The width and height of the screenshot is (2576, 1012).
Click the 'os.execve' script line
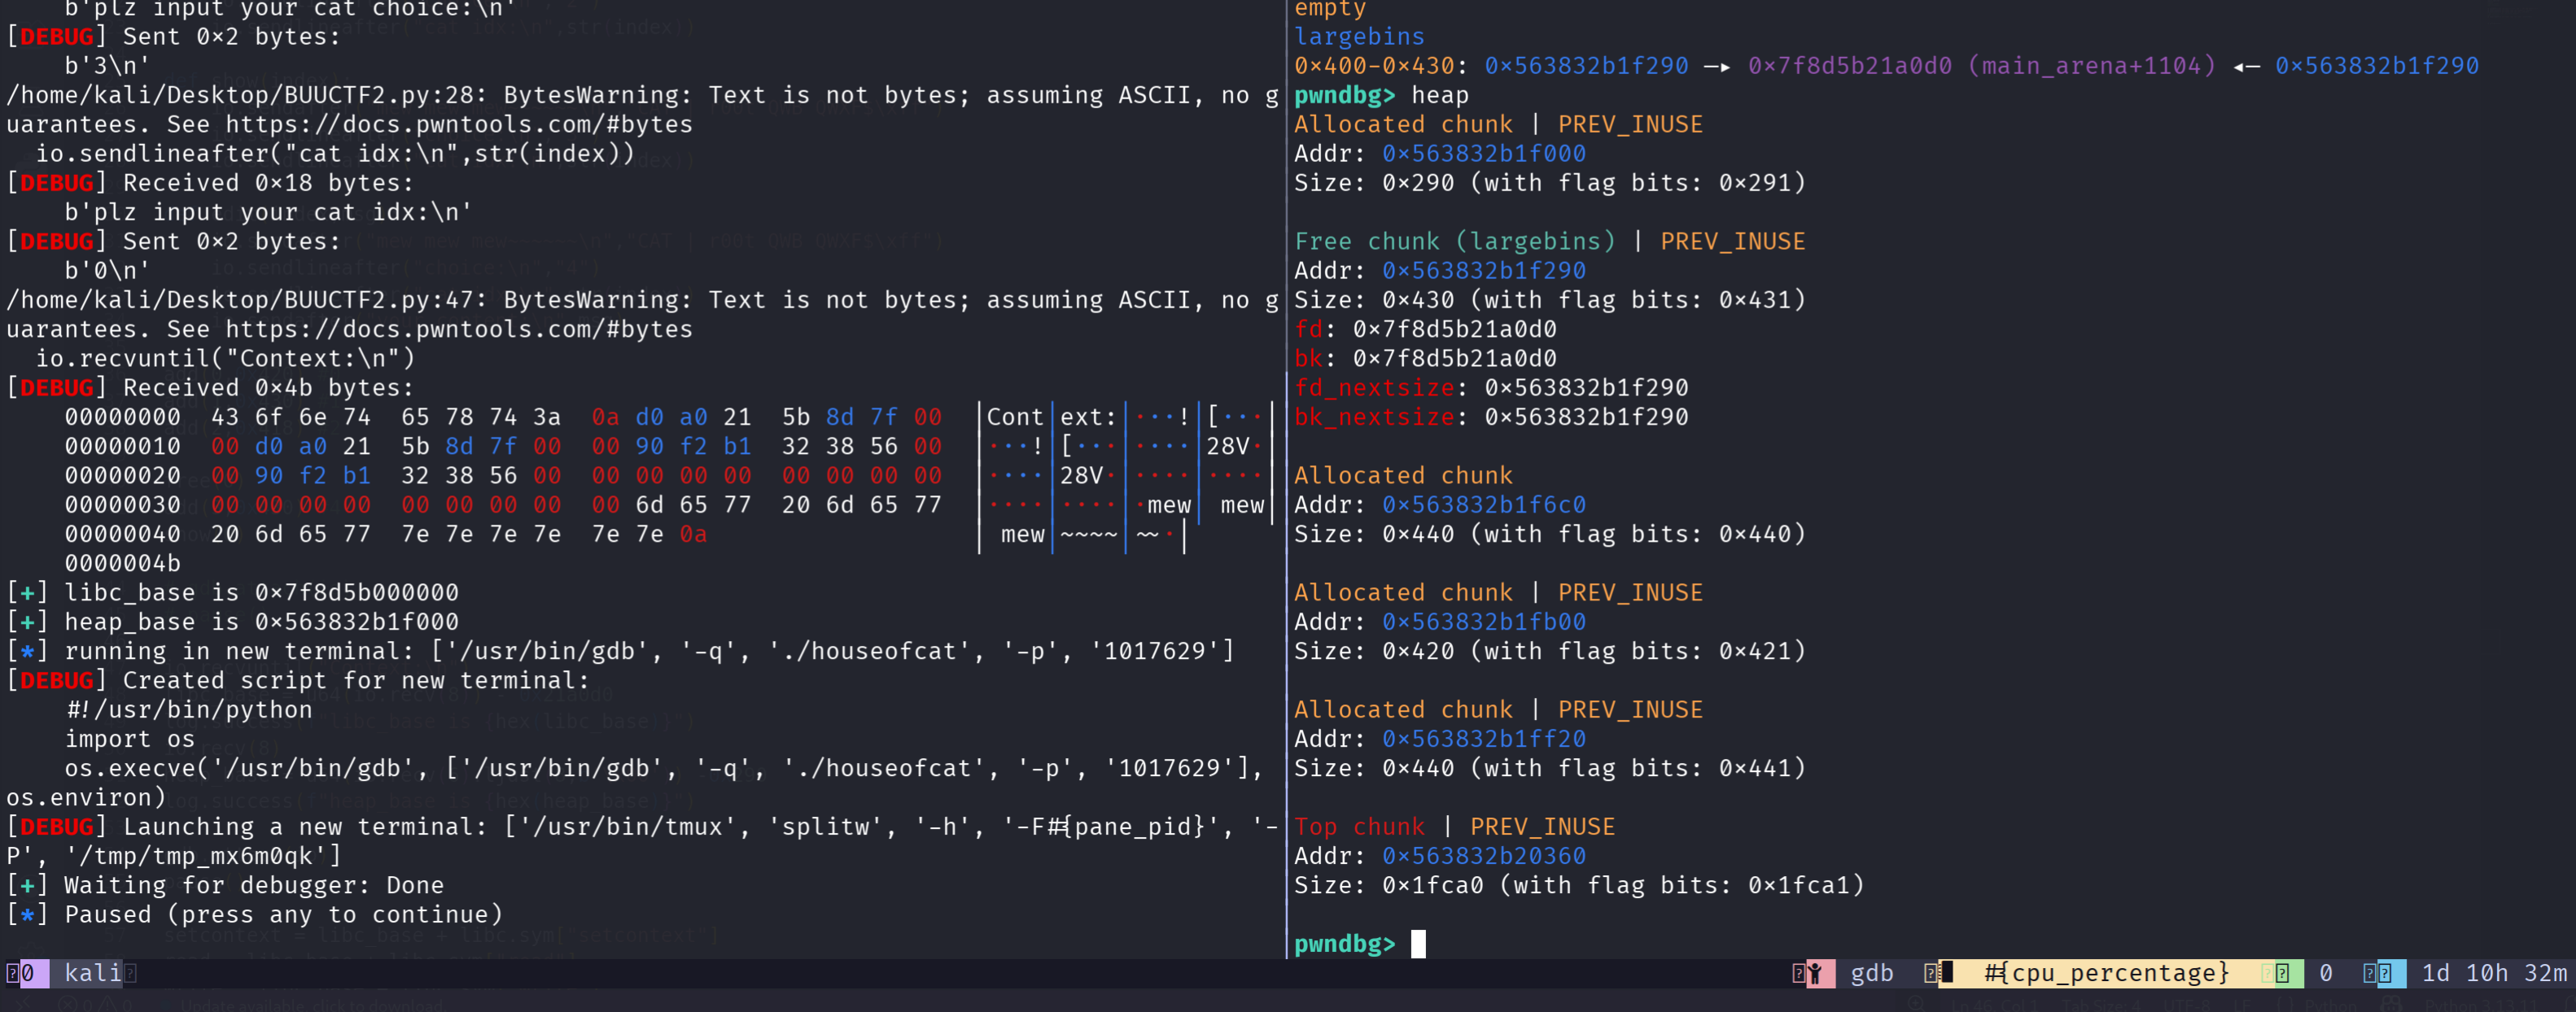coord(664,768)
